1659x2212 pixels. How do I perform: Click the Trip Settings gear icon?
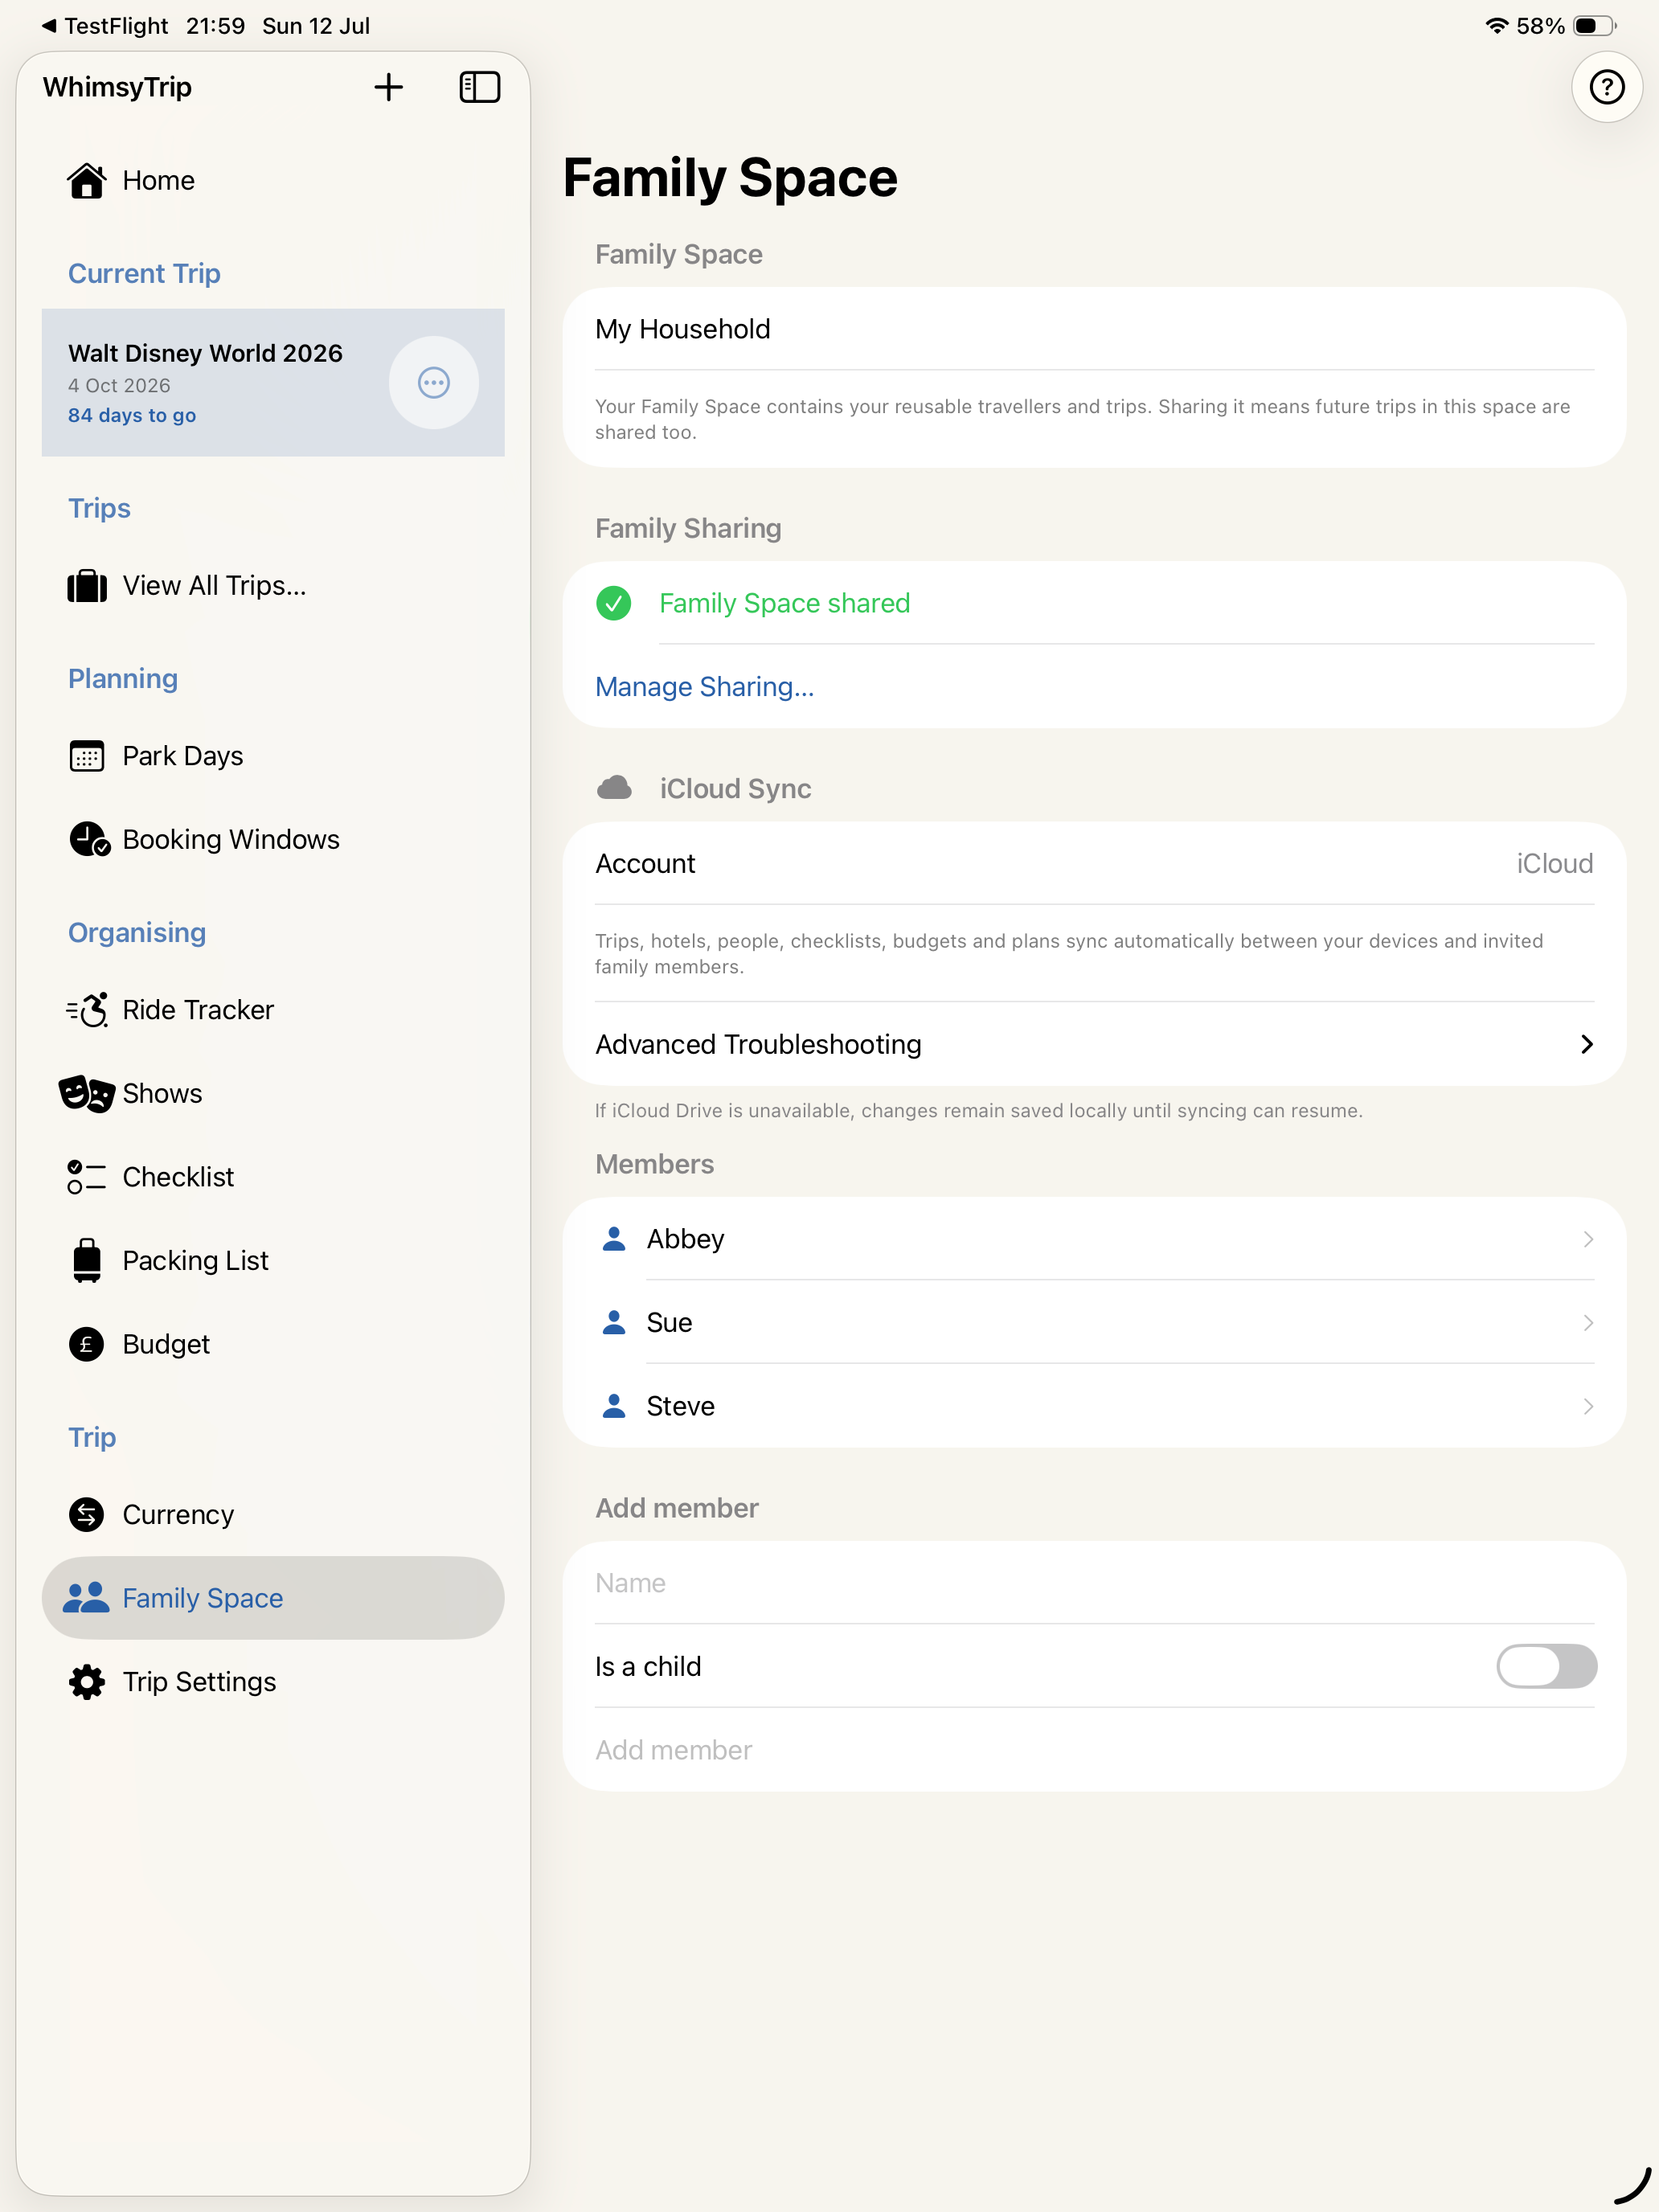[87, 1682]
